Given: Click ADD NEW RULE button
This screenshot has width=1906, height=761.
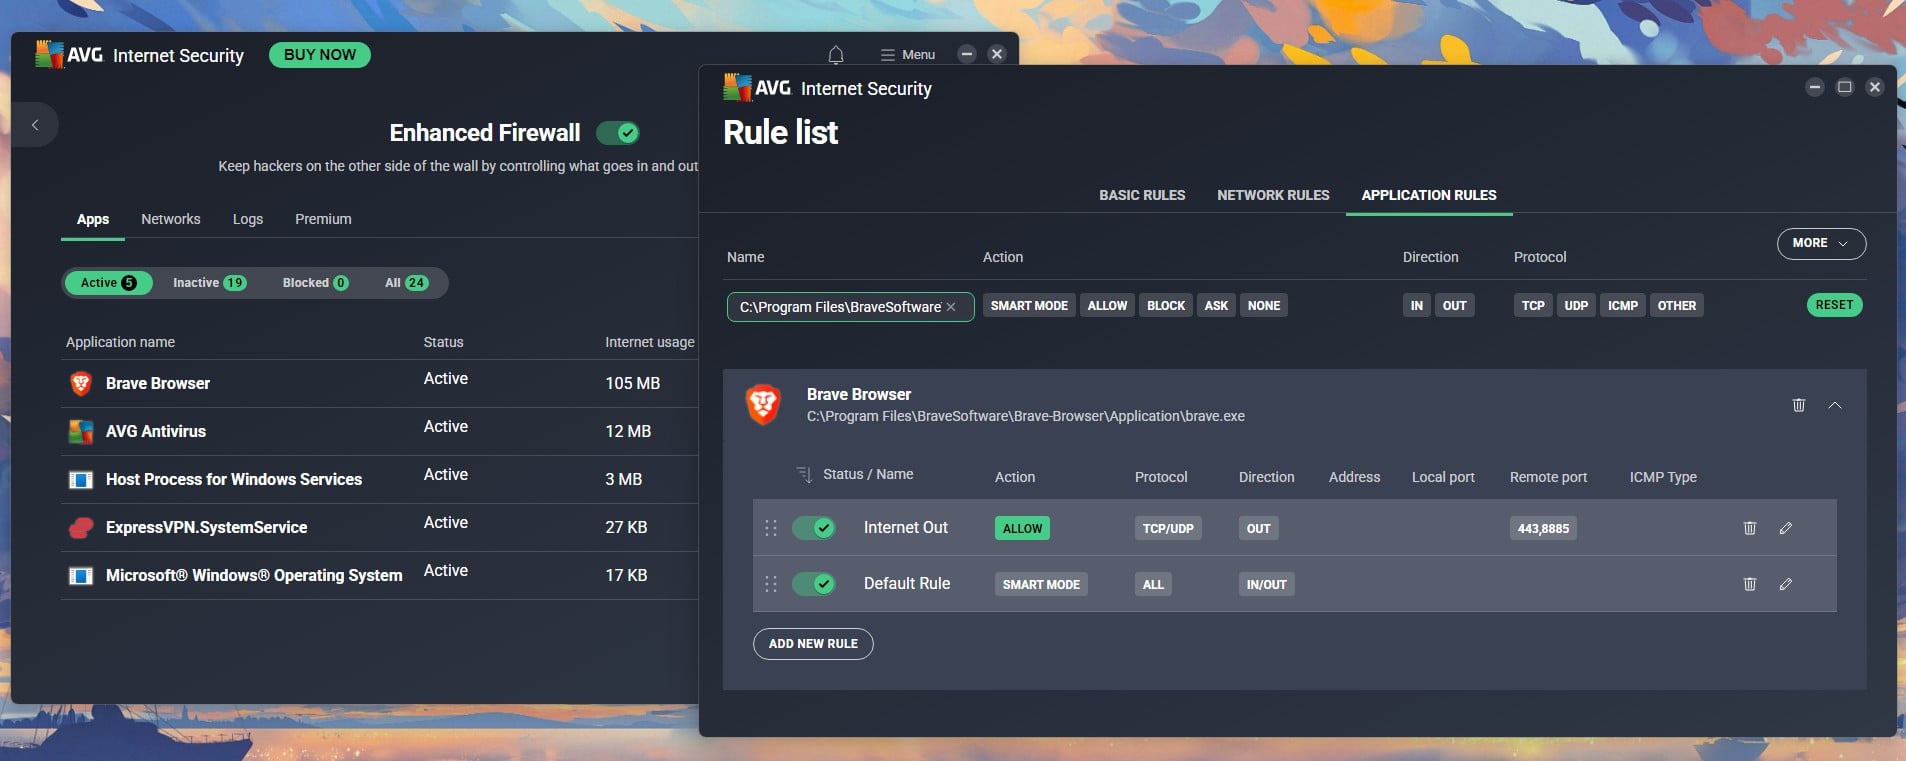Looking at the screenshot, I should coord(813,644).
